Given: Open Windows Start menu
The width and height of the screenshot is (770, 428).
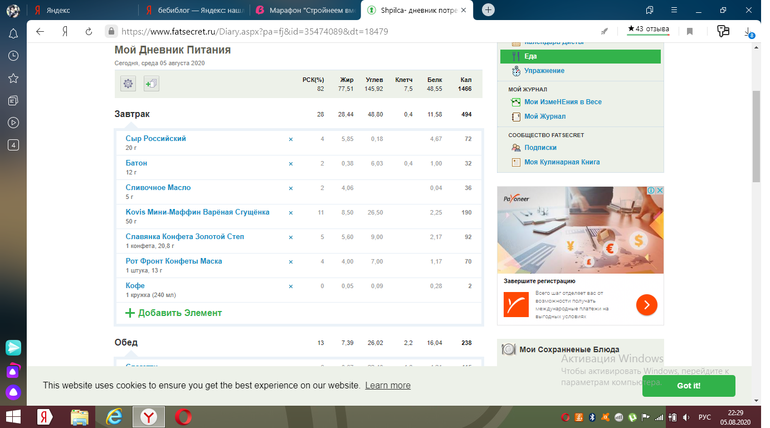Looking at the screenshot, I should tap(13, 417).
